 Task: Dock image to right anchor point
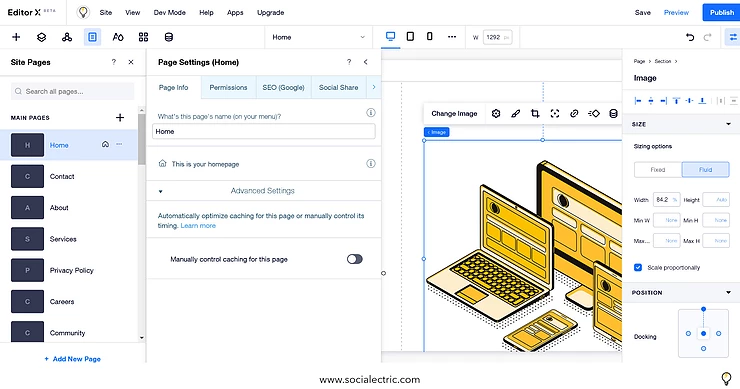coord(718,333)
